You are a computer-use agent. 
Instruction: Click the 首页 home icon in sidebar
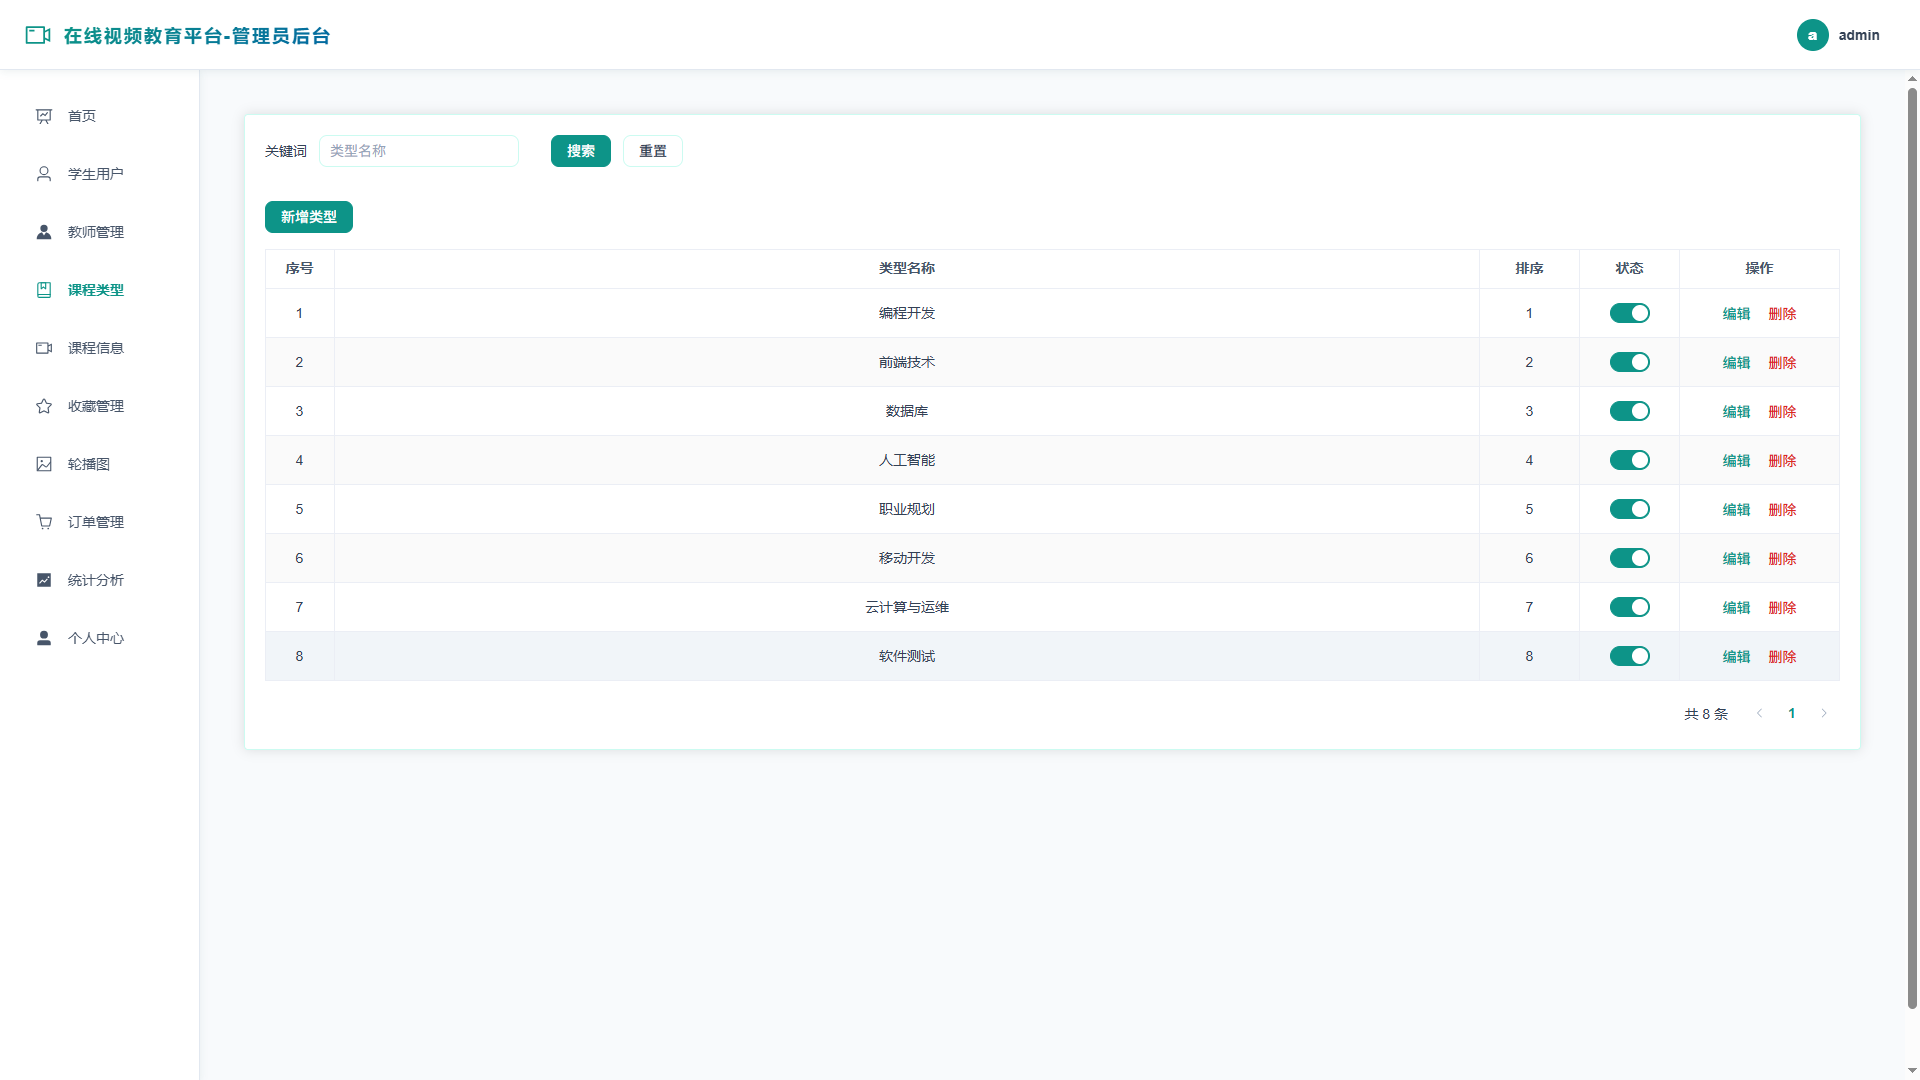(44, 116)
